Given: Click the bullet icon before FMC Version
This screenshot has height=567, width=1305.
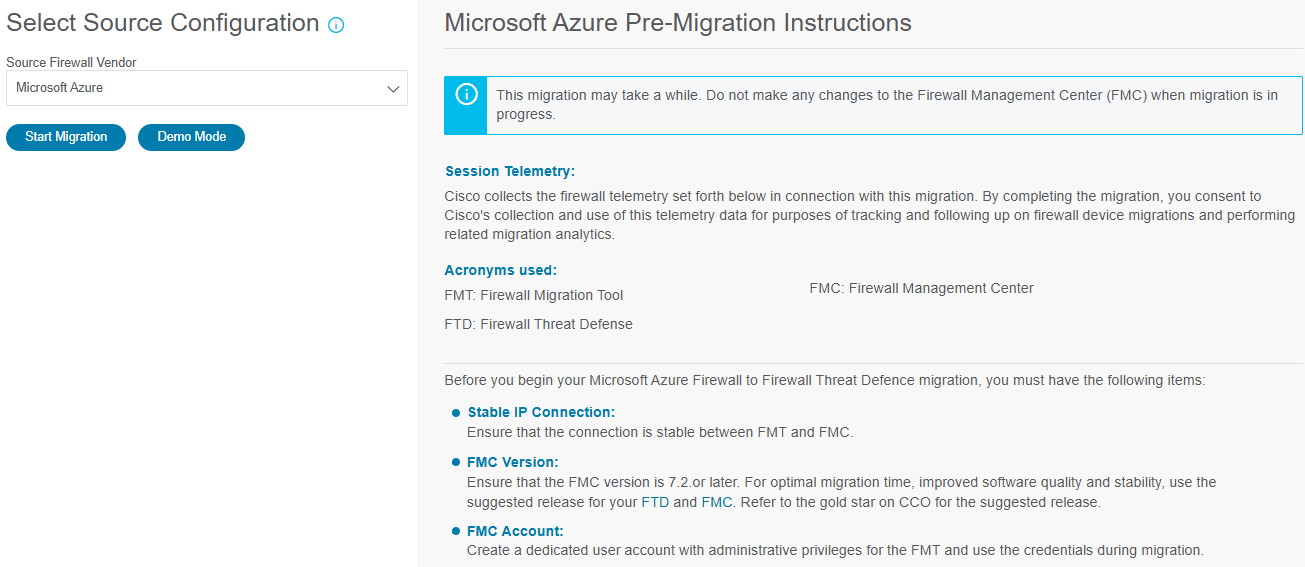Looking at the screenshot, I should pos(456,462).
